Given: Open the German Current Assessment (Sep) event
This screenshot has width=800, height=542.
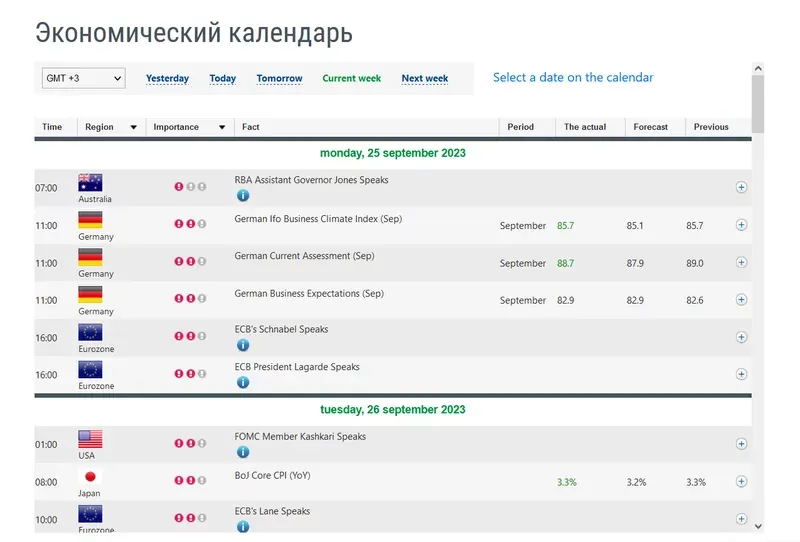Looking at the screenshot, I should click(304, 256).
